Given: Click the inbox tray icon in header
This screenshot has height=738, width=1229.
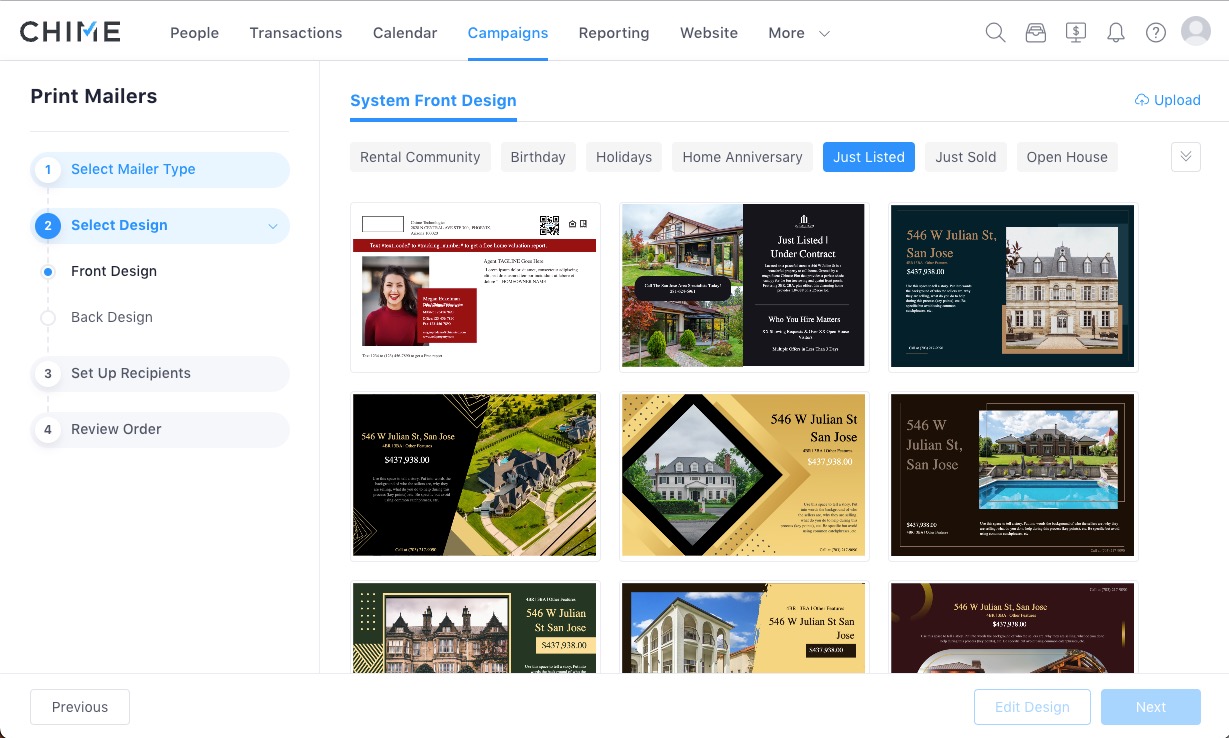Looking at the screenshot, I should click(x=1036, y=32).
